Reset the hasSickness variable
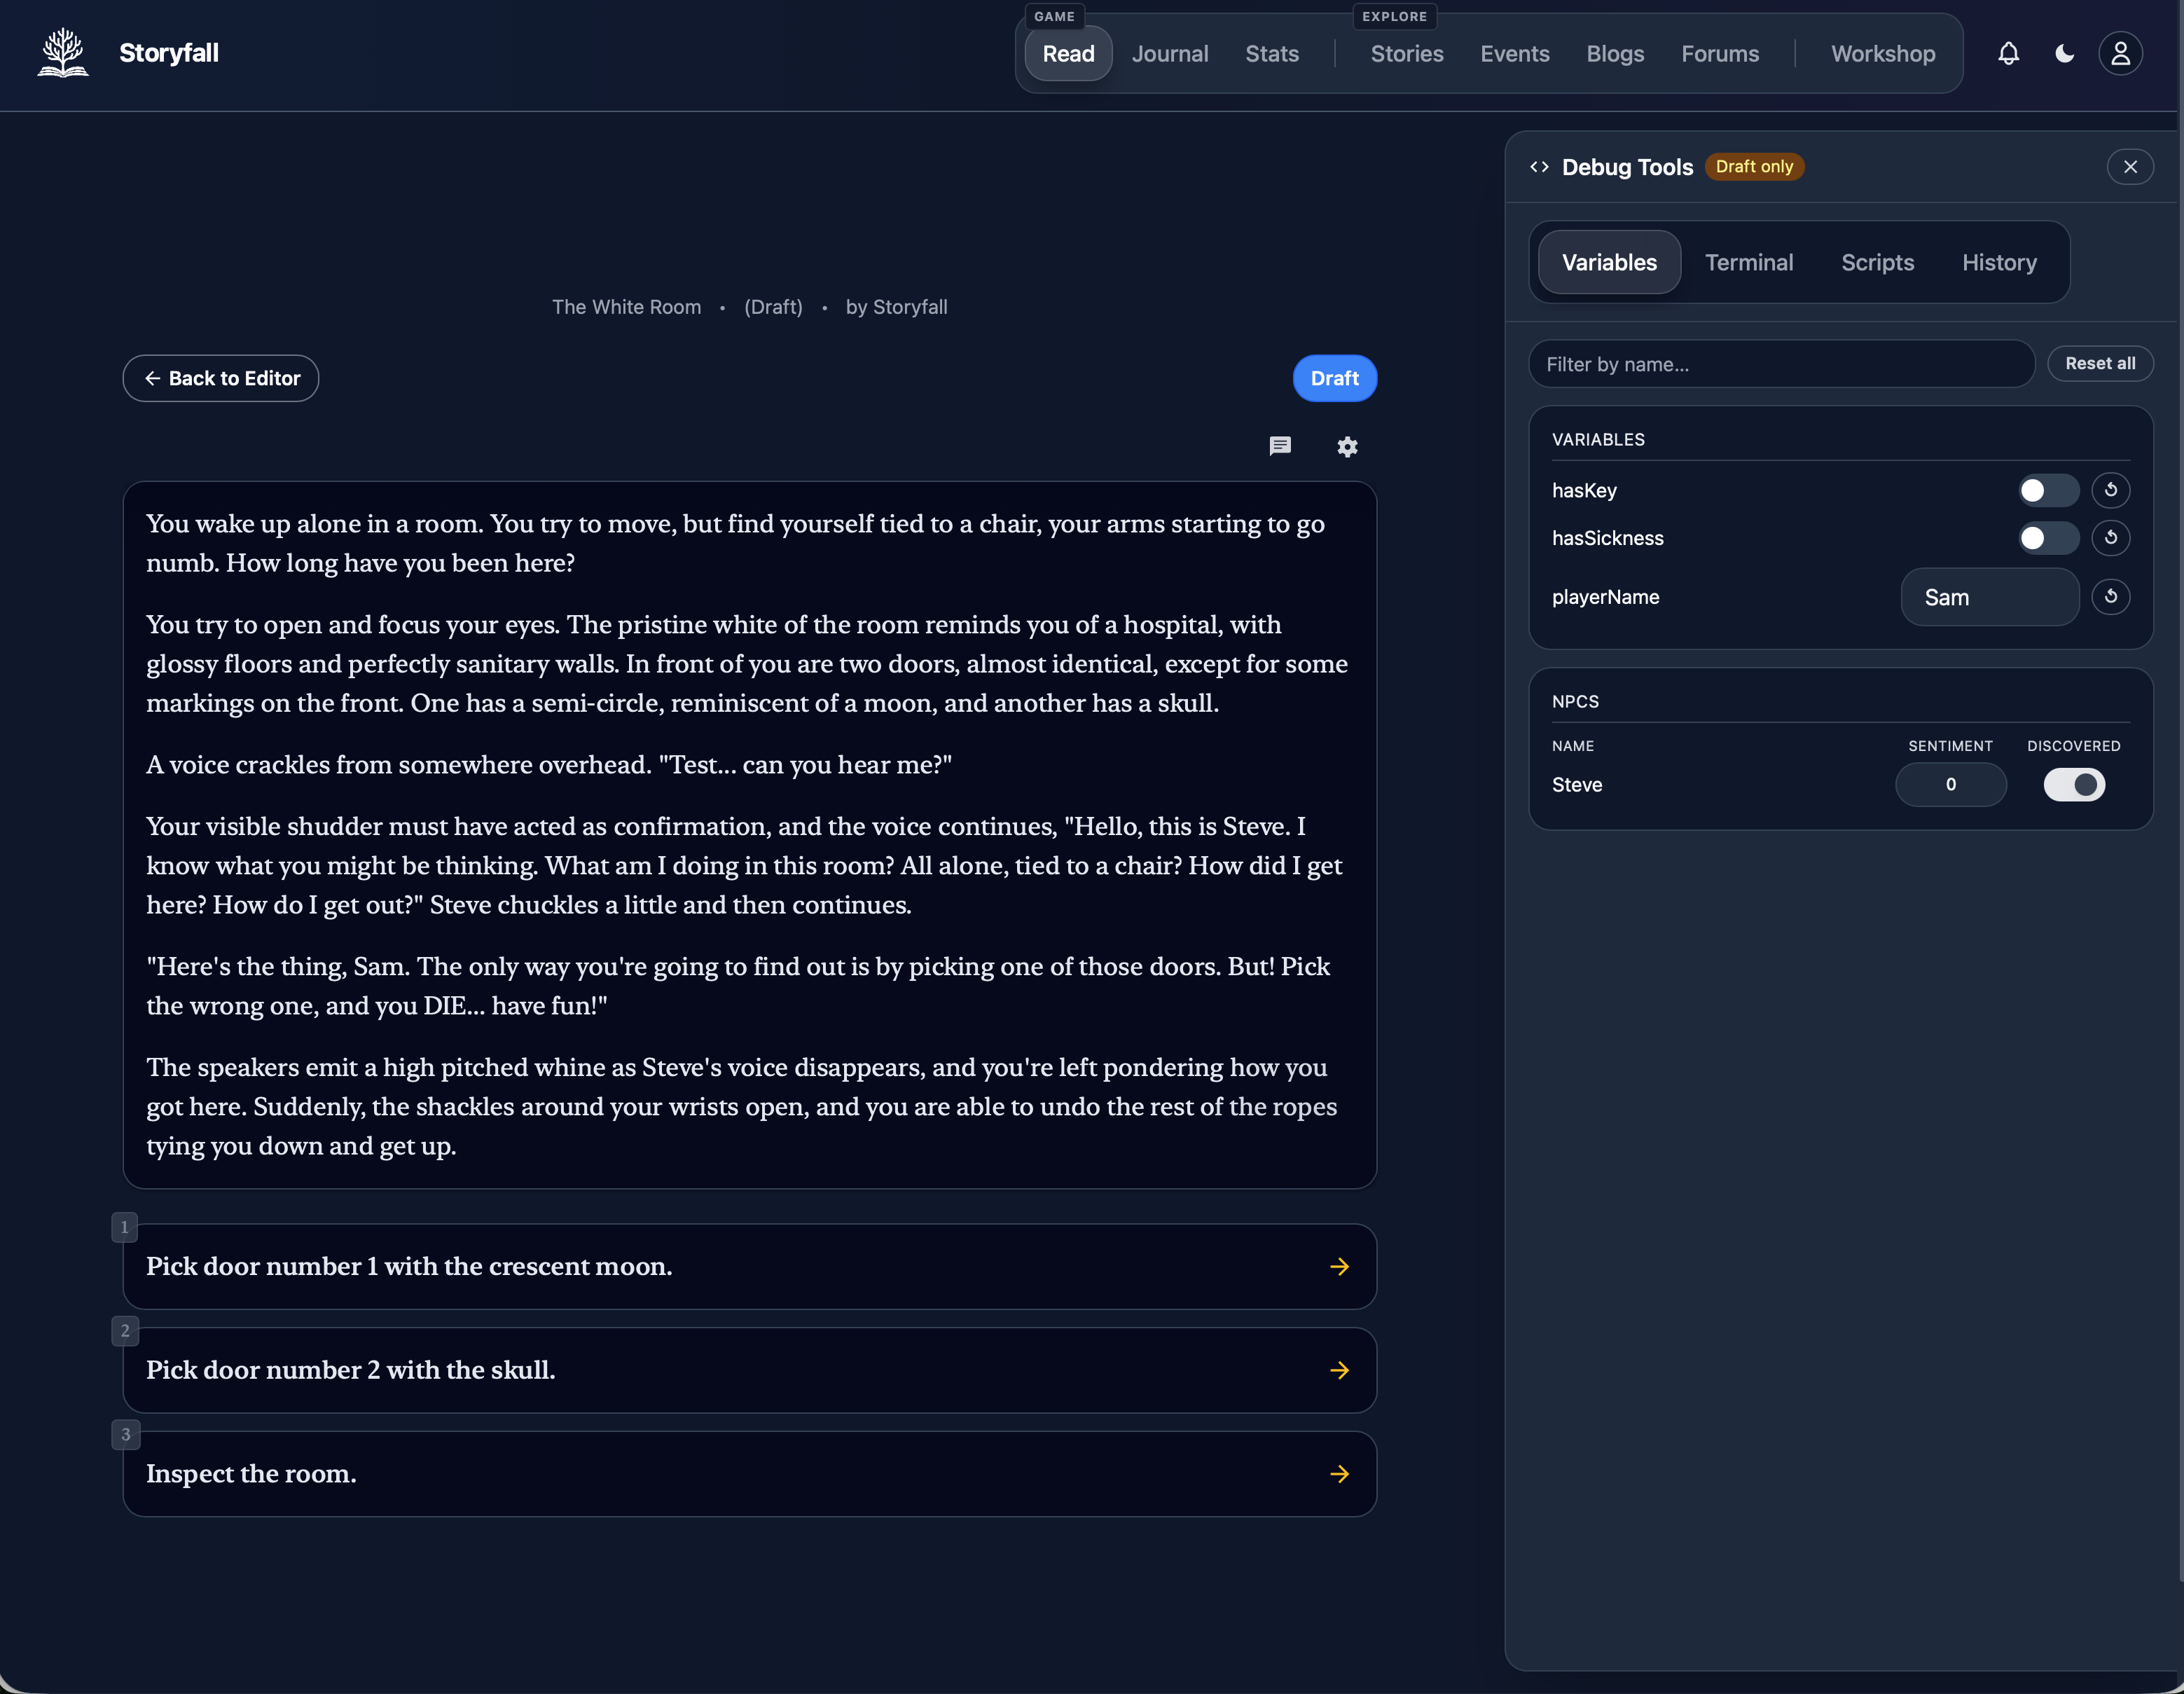 coord(2111,538)
